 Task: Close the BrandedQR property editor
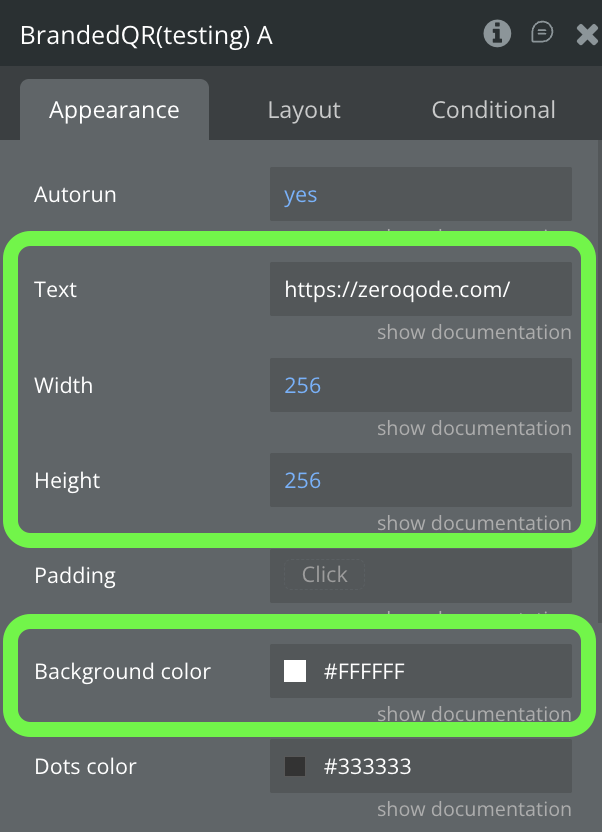tap(588, 35)
